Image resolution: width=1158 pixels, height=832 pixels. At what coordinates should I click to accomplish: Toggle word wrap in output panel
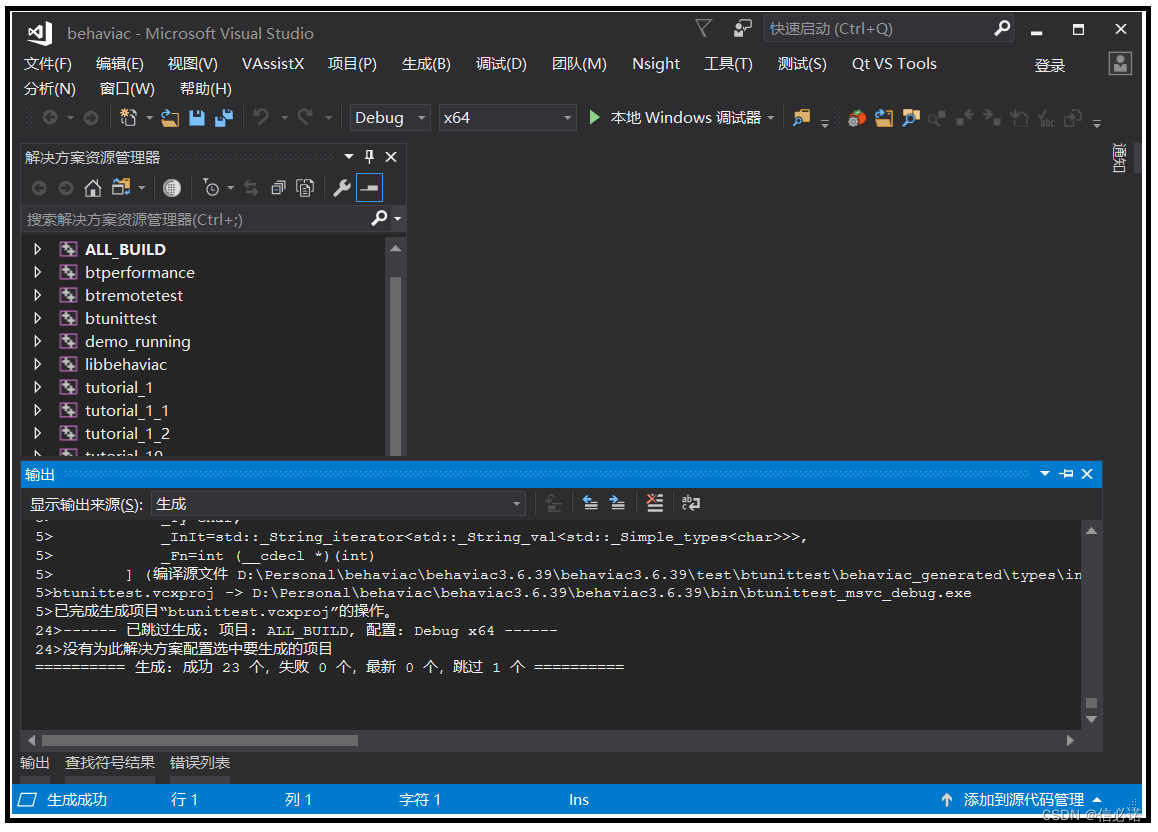(691, 503)
